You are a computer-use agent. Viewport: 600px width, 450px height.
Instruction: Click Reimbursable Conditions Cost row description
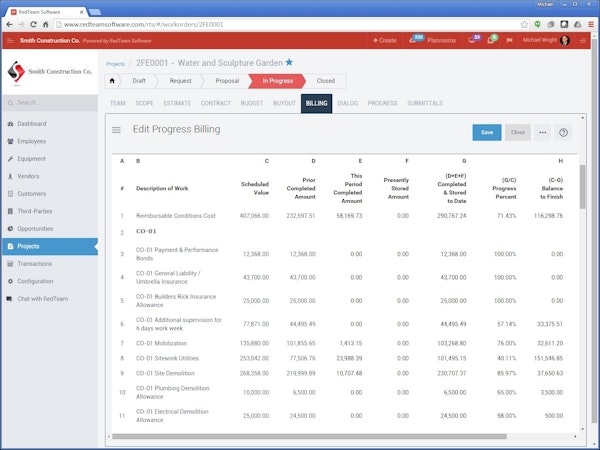click(176, 216)
